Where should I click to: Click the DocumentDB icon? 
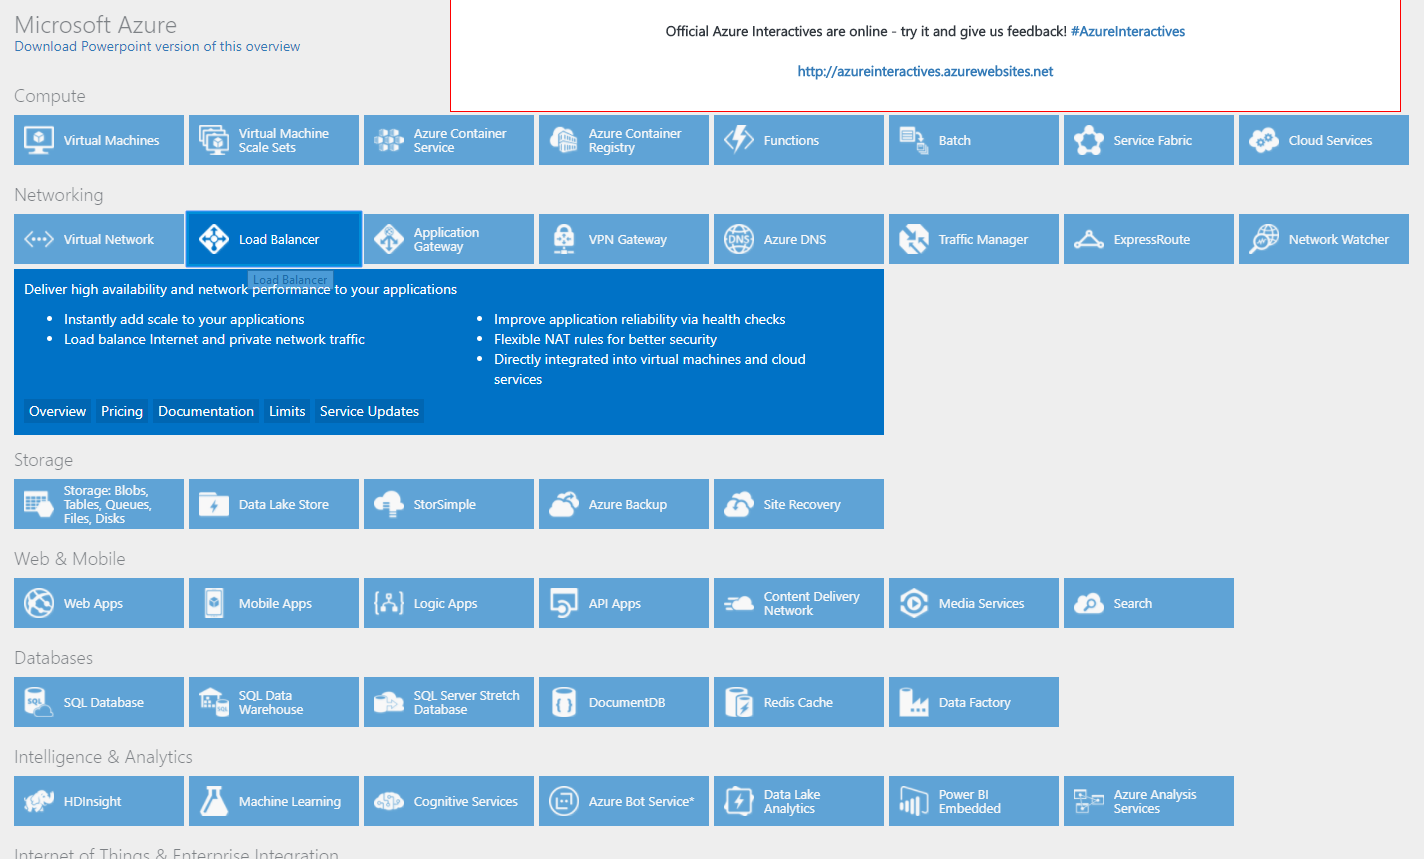point(564,702)
